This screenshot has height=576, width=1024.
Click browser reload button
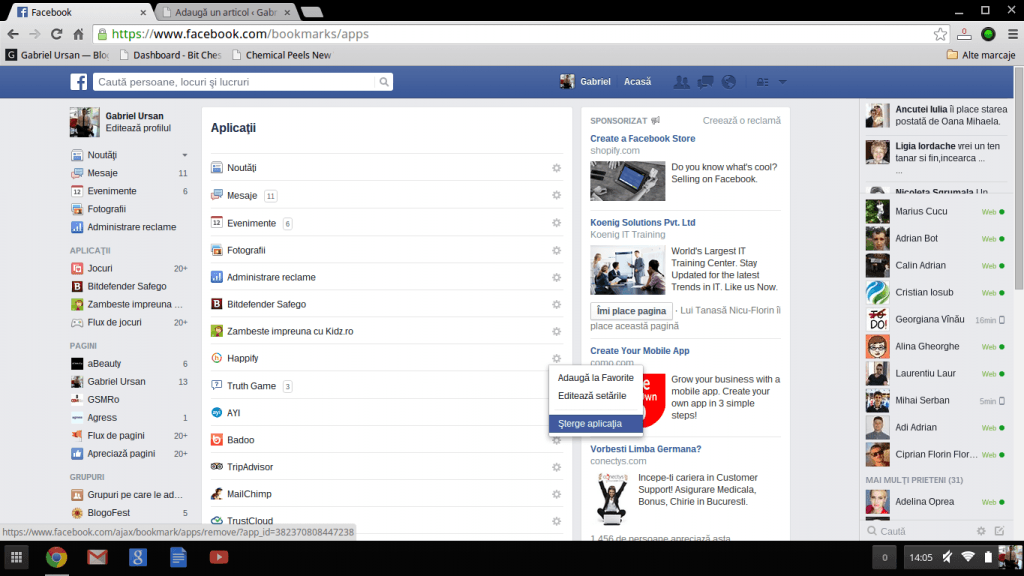point(57,34)
